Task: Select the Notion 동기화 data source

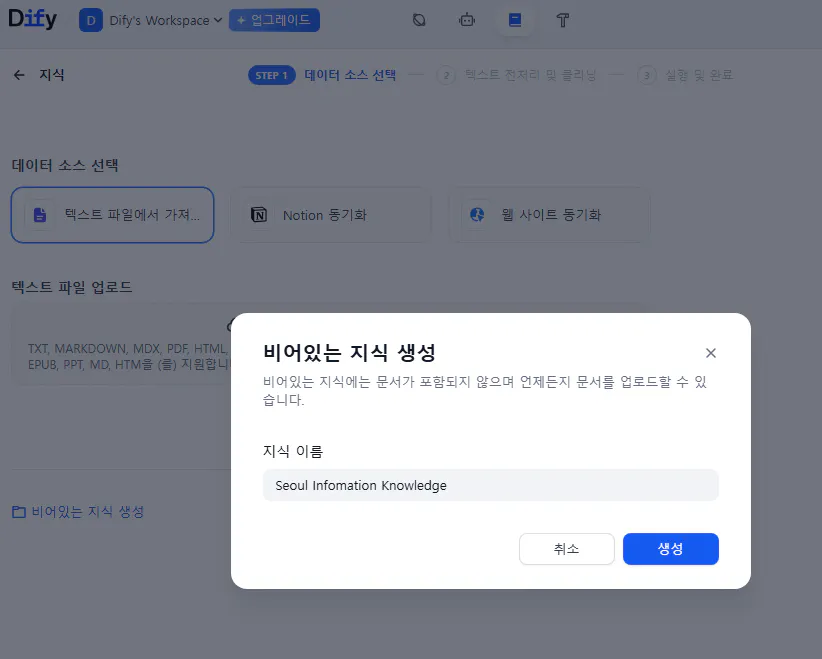Action: (x=331, y=214)
